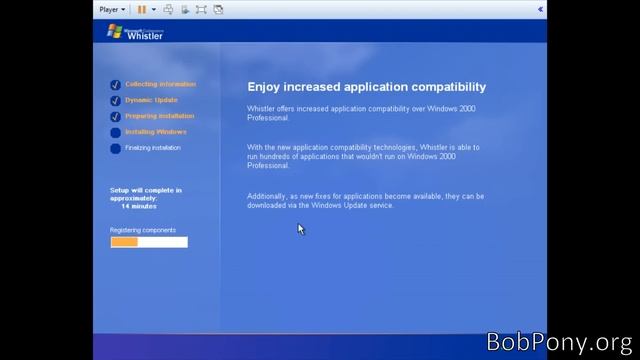640x360 pixels.
Task: Click the '14 minutes' remaining time text
Action: [139, 207]
